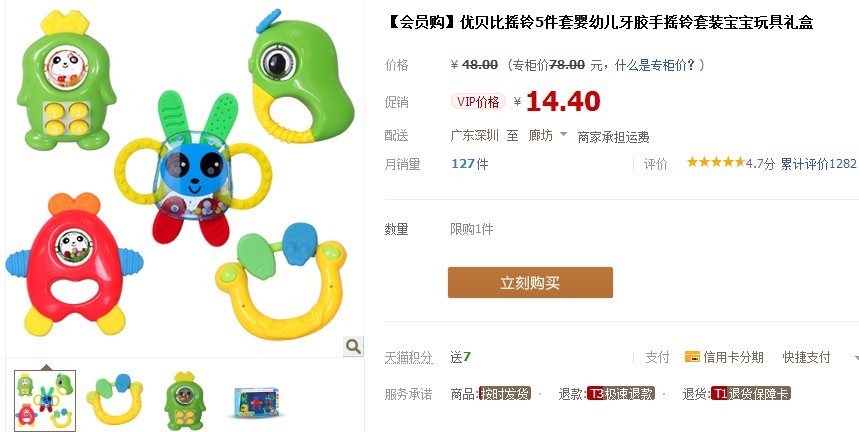Open the 什么是专柜价? link
The height and width of the screenshot is (432, 859).
coord(655,65)
